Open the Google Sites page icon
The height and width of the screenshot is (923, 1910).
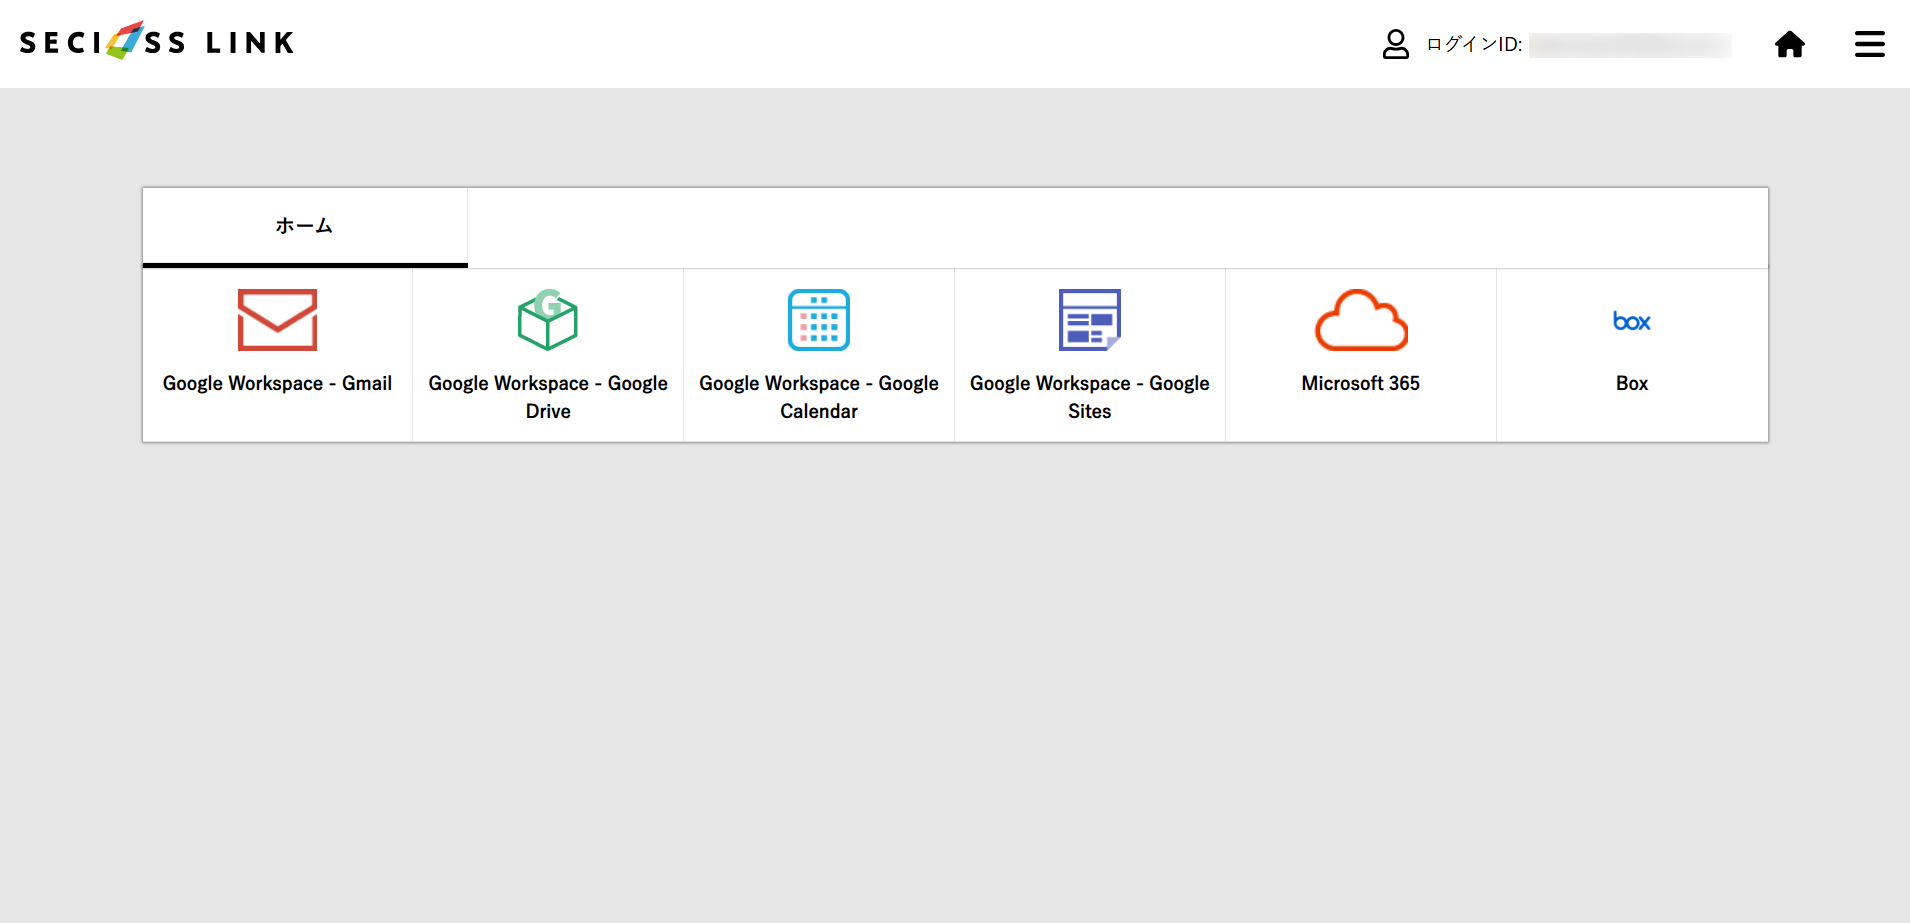click(x=1090, y=320)
